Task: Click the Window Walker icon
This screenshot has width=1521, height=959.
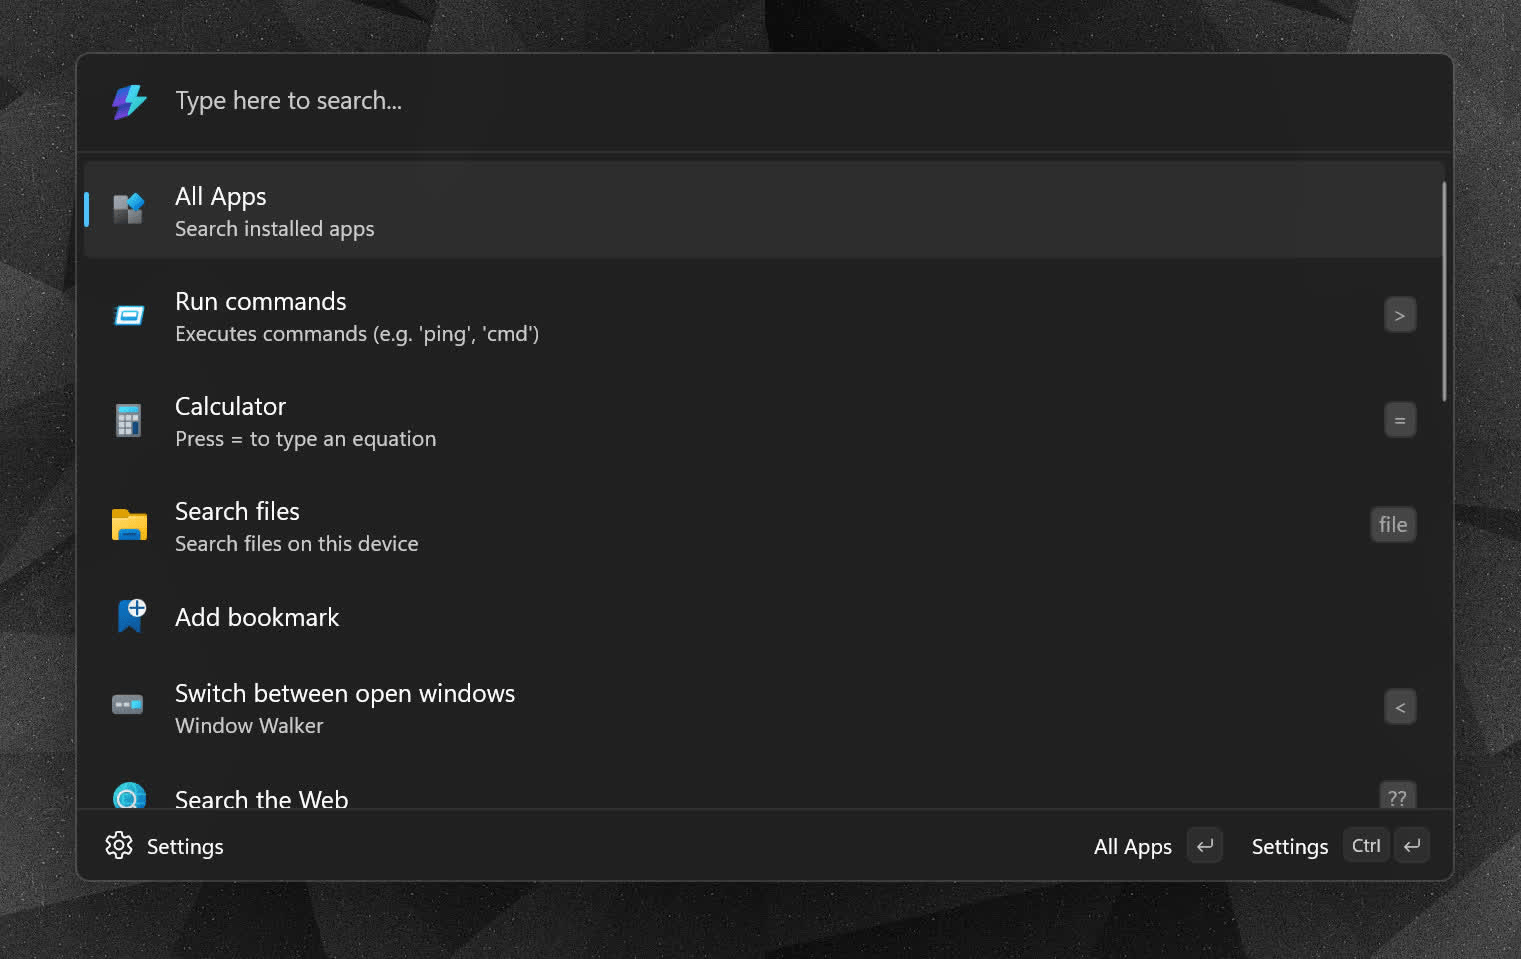Action: (x=127, y=705)
